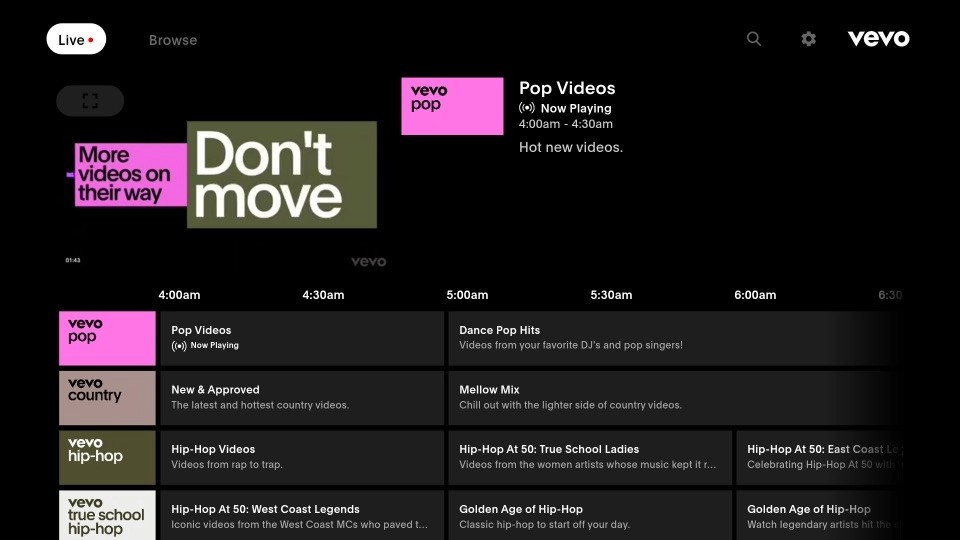
Task: Click the Now Playing label in the info panel
Action: [576, 108]
